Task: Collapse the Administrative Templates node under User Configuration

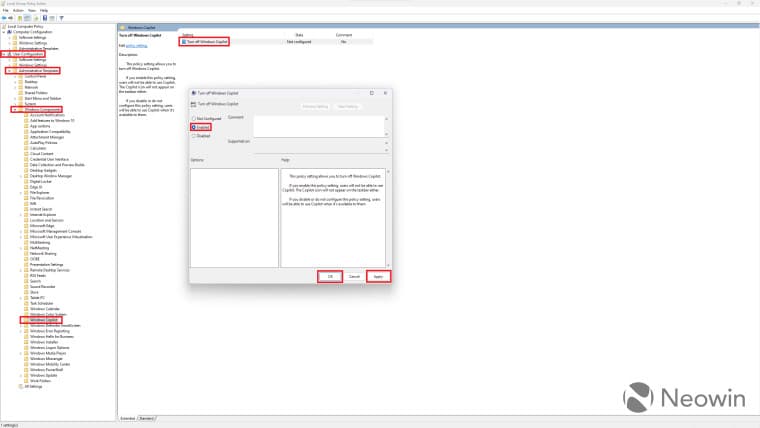Action: coord(9,71)
